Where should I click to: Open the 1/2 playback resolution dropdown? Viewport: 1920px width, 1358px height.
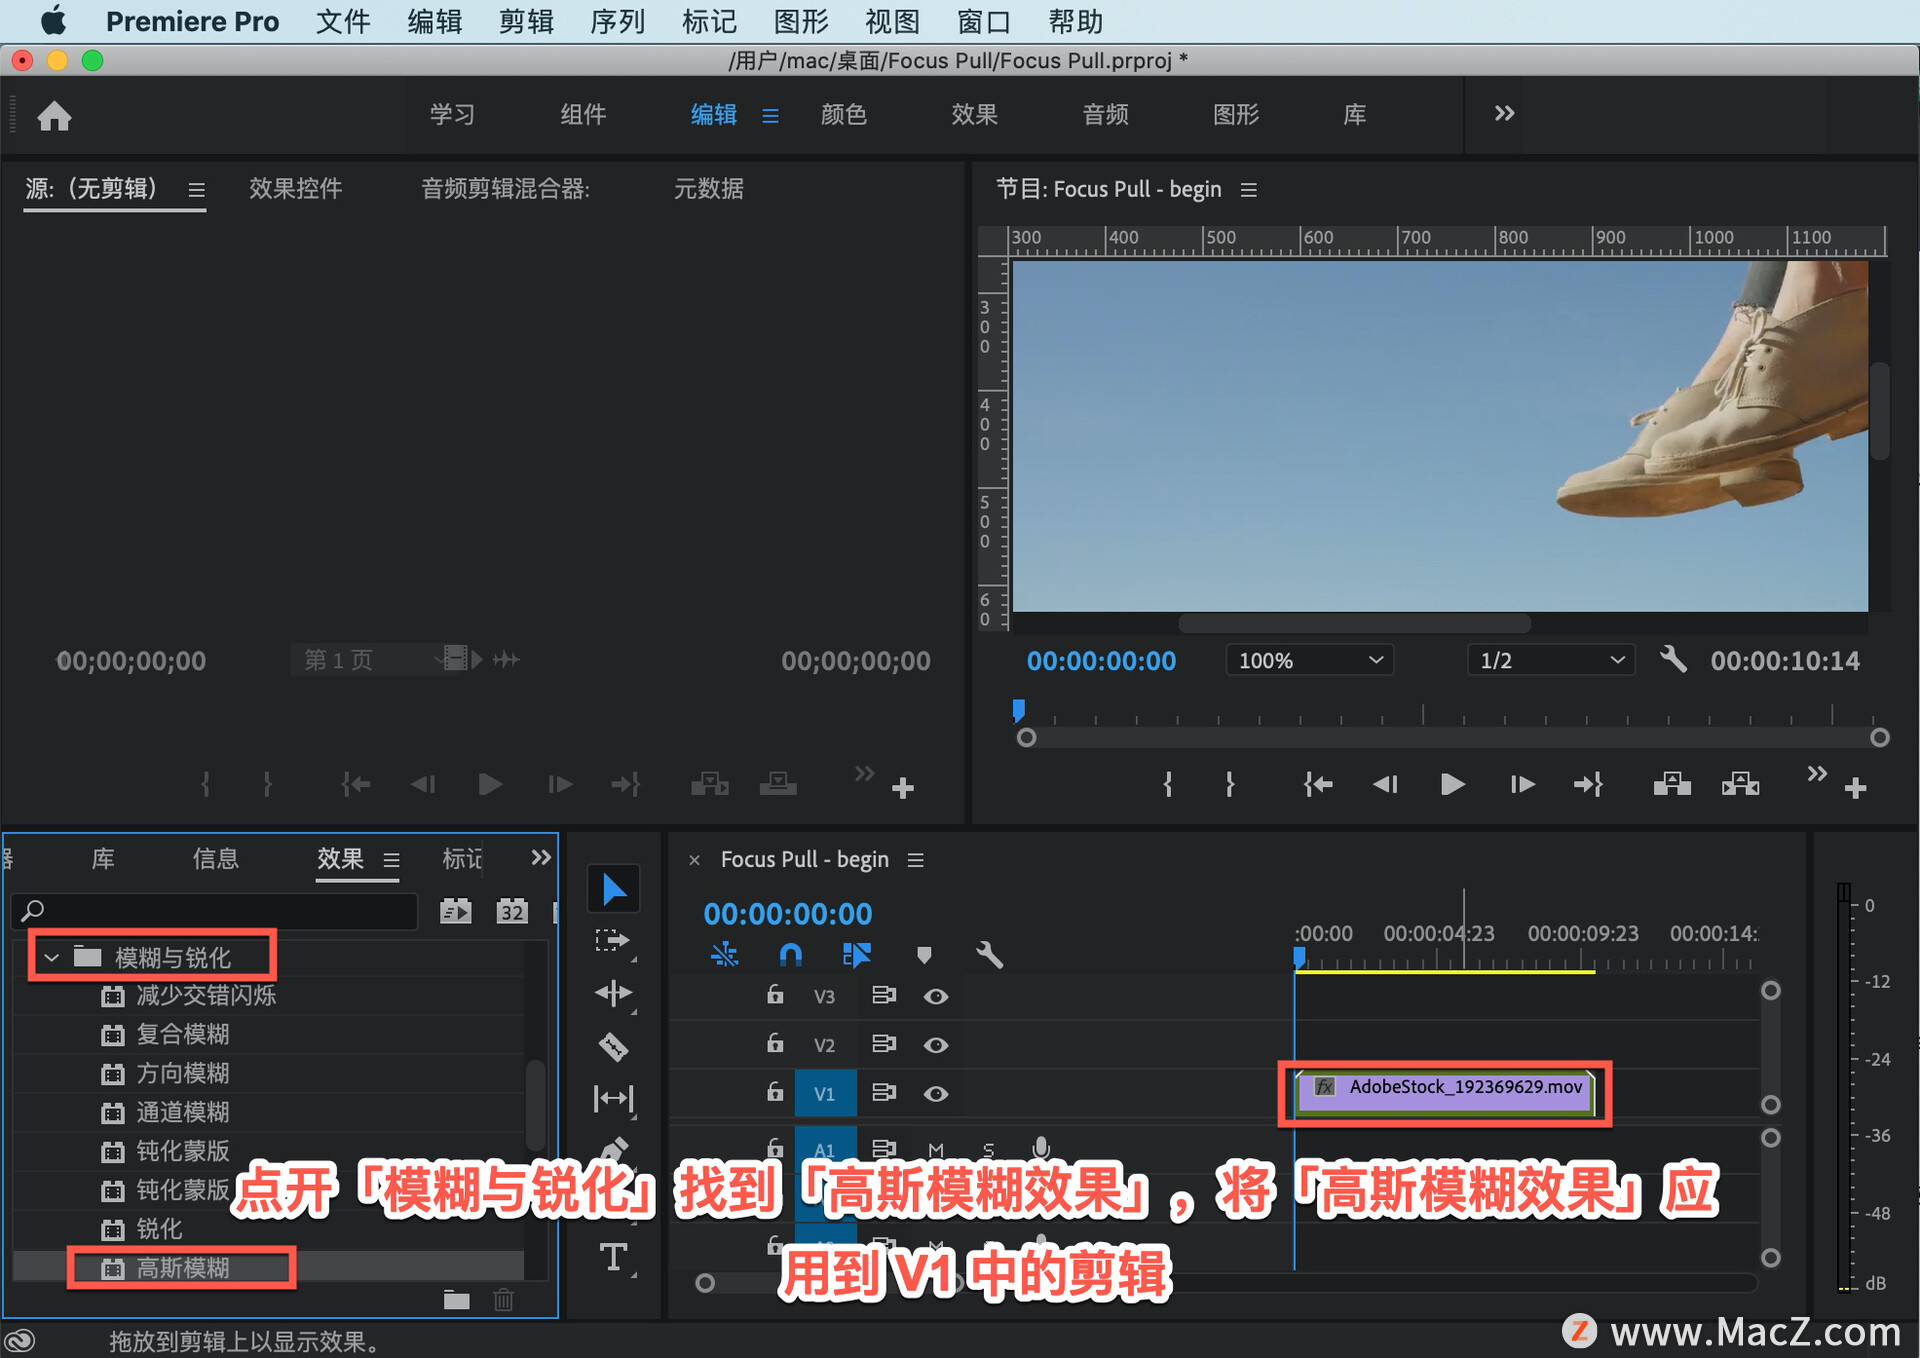[1551, 660]
